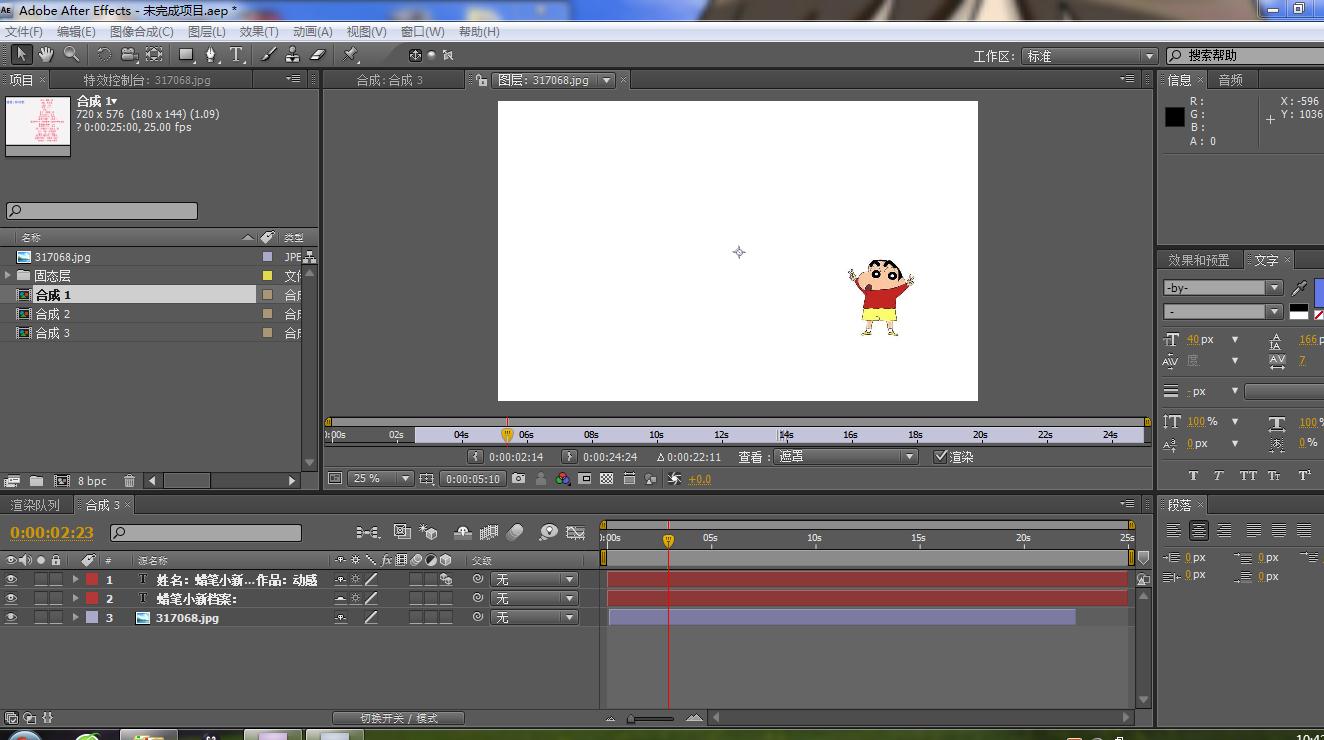
Task: Open the 文件(F) menu
Action: pos(24,31)
